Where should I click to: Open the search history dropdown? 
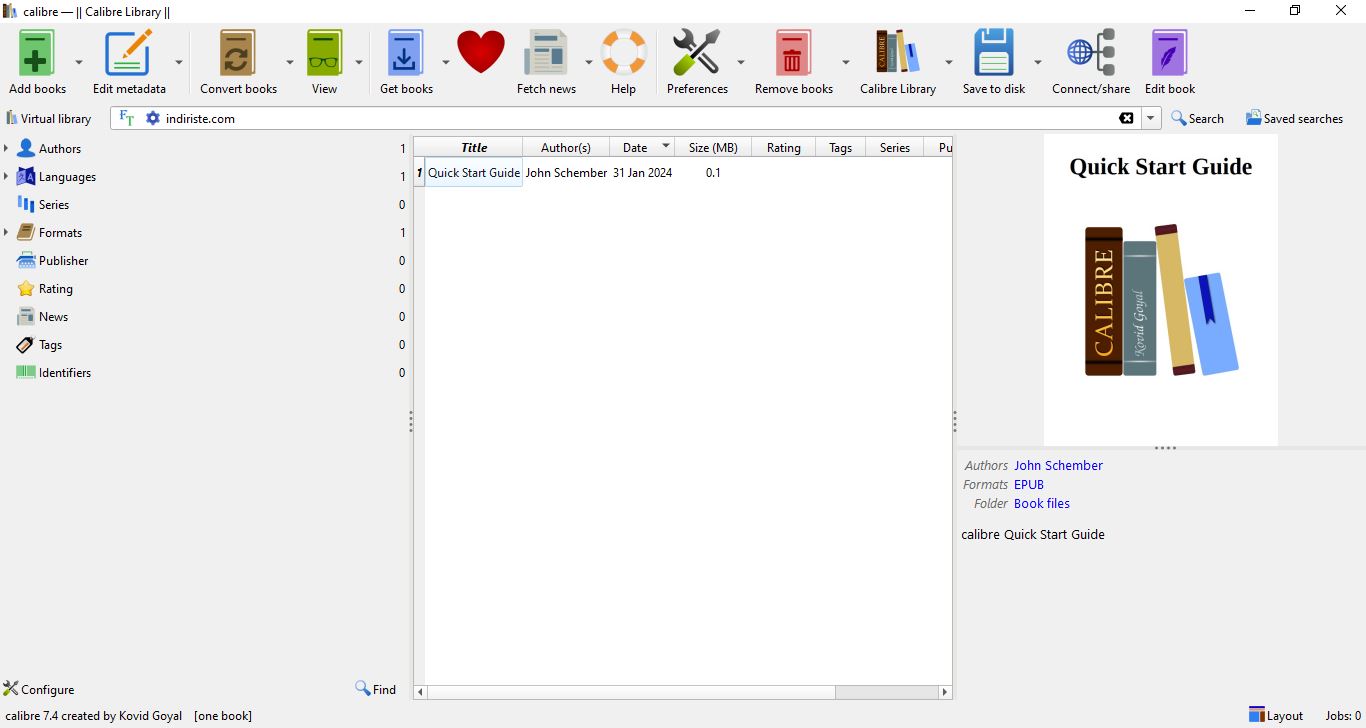click(1151, 118)
